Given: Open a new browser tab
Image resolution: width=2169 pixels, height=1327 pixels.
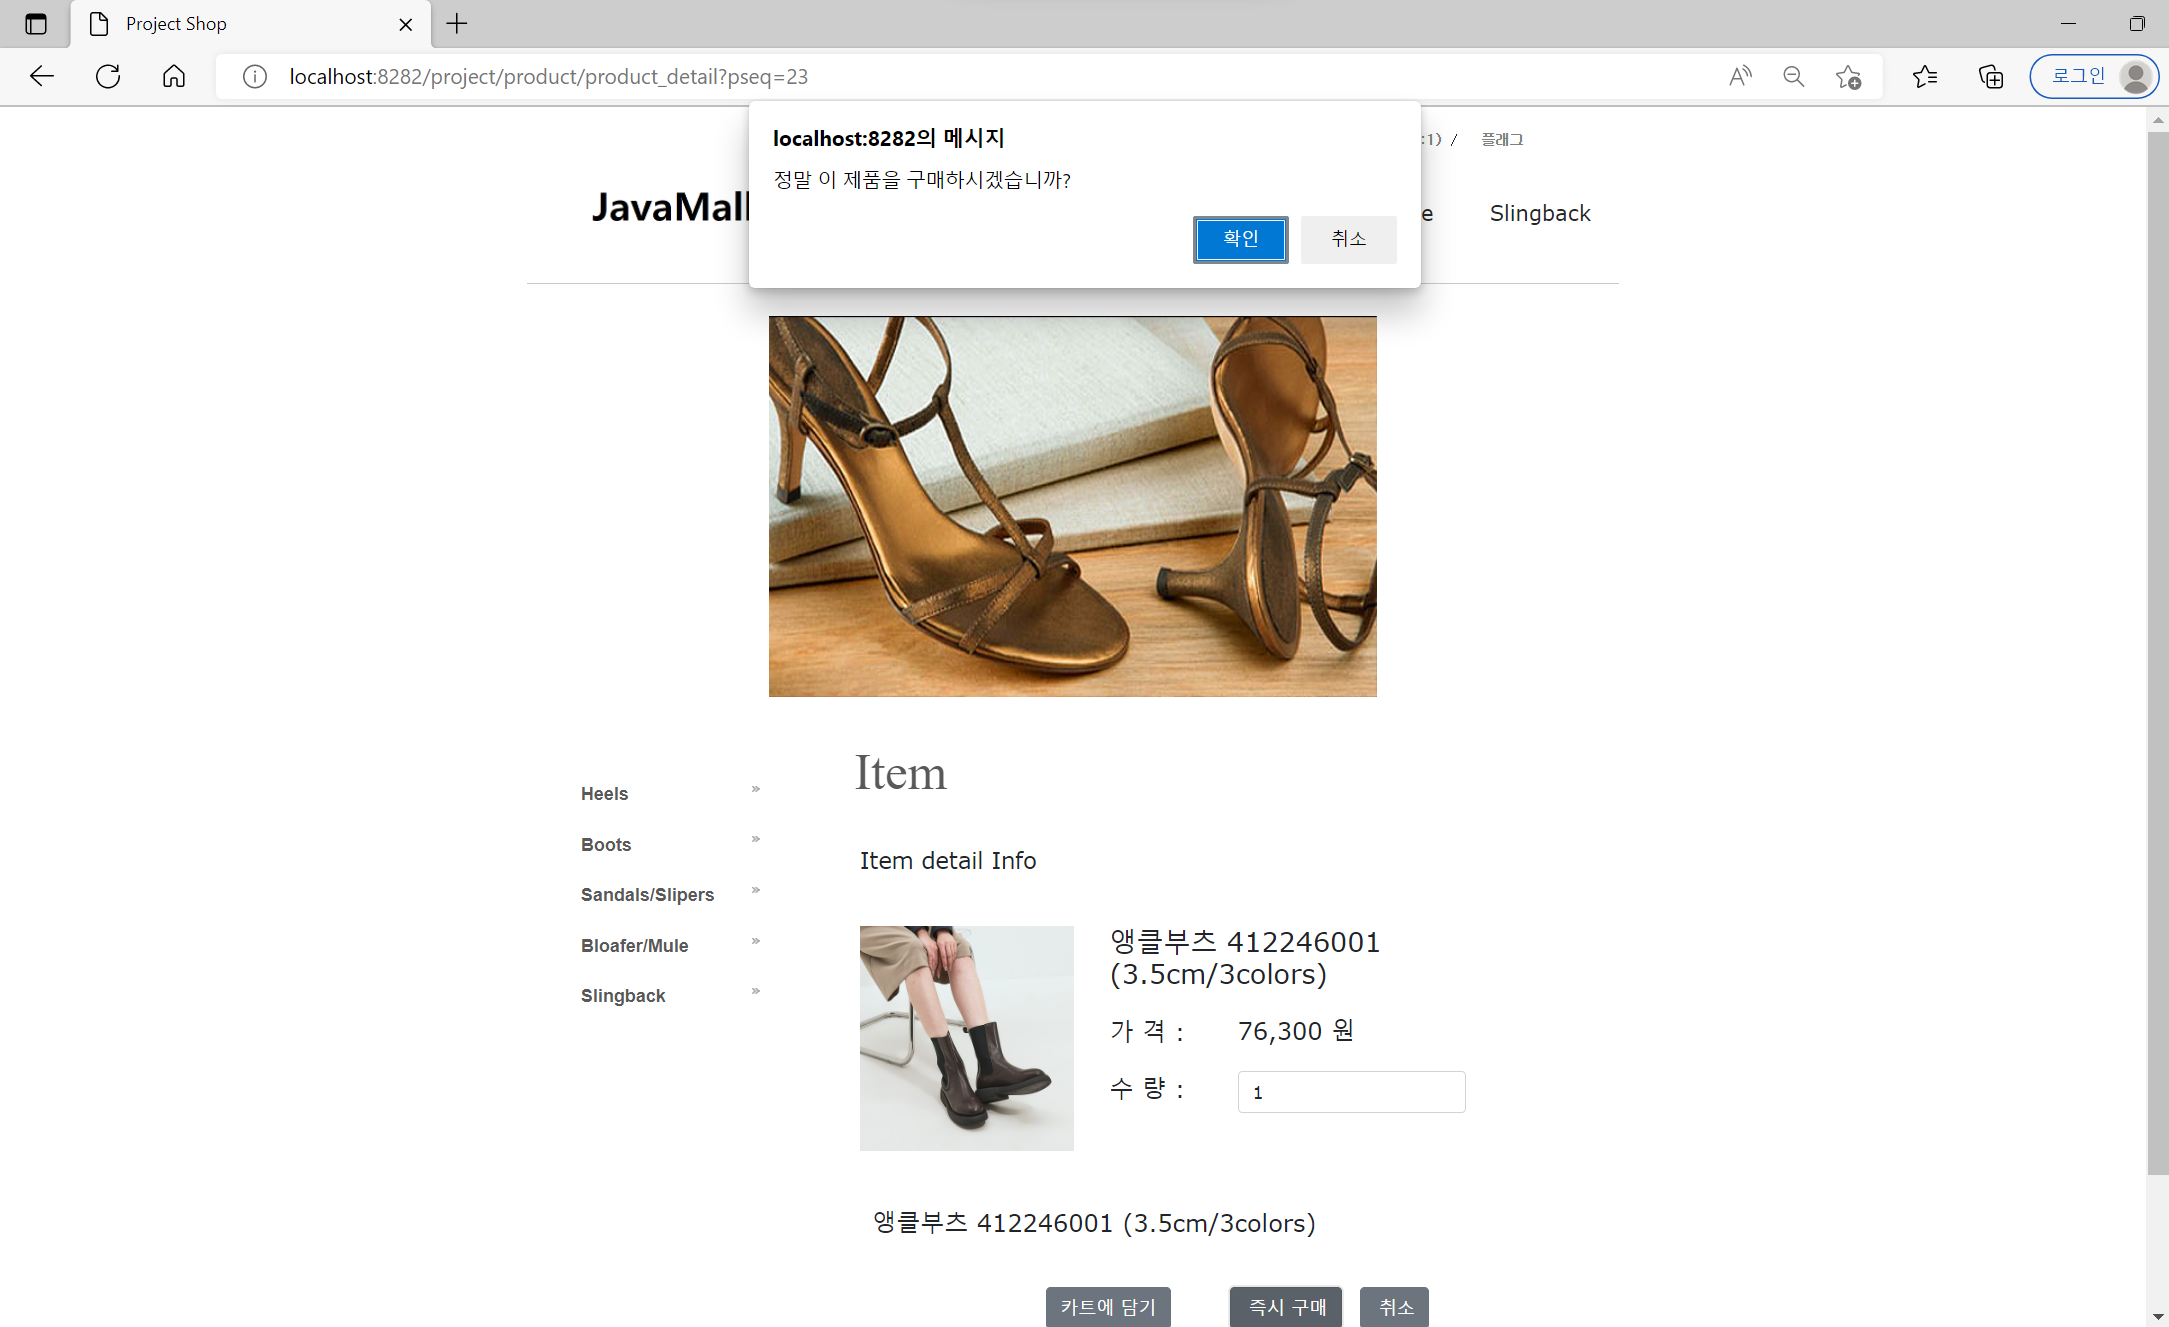Looking at the screenshot, I should pyautogui.click(x=457, y=24).
